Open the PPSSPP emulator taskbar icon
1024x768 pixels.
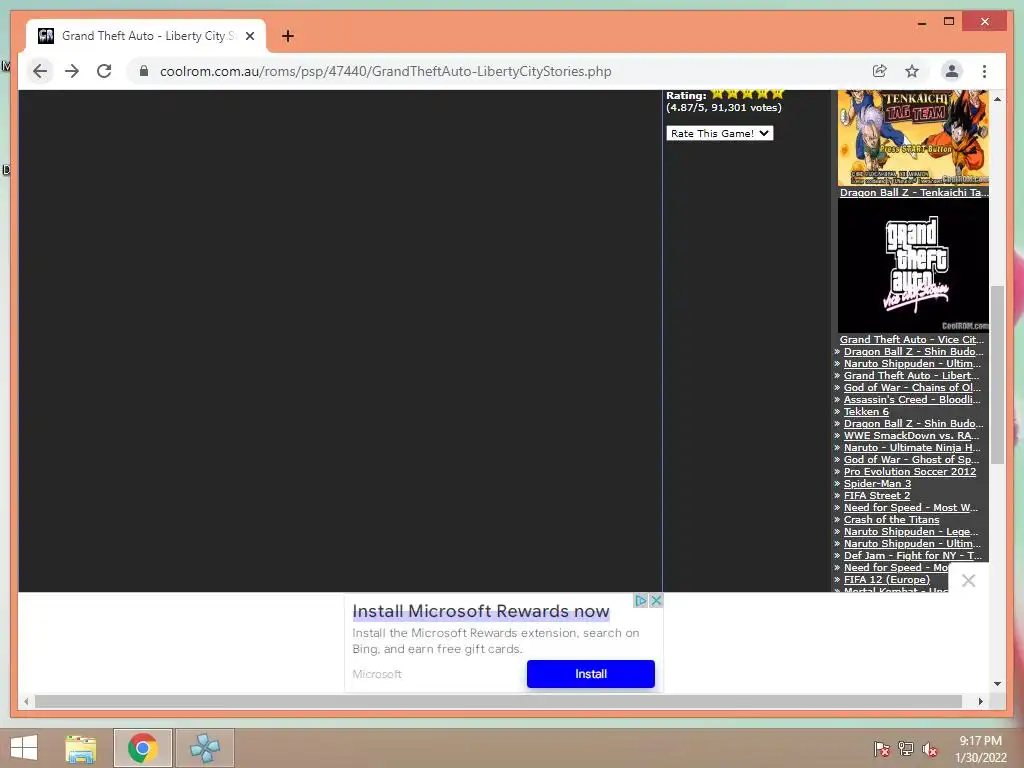(204, 748)
